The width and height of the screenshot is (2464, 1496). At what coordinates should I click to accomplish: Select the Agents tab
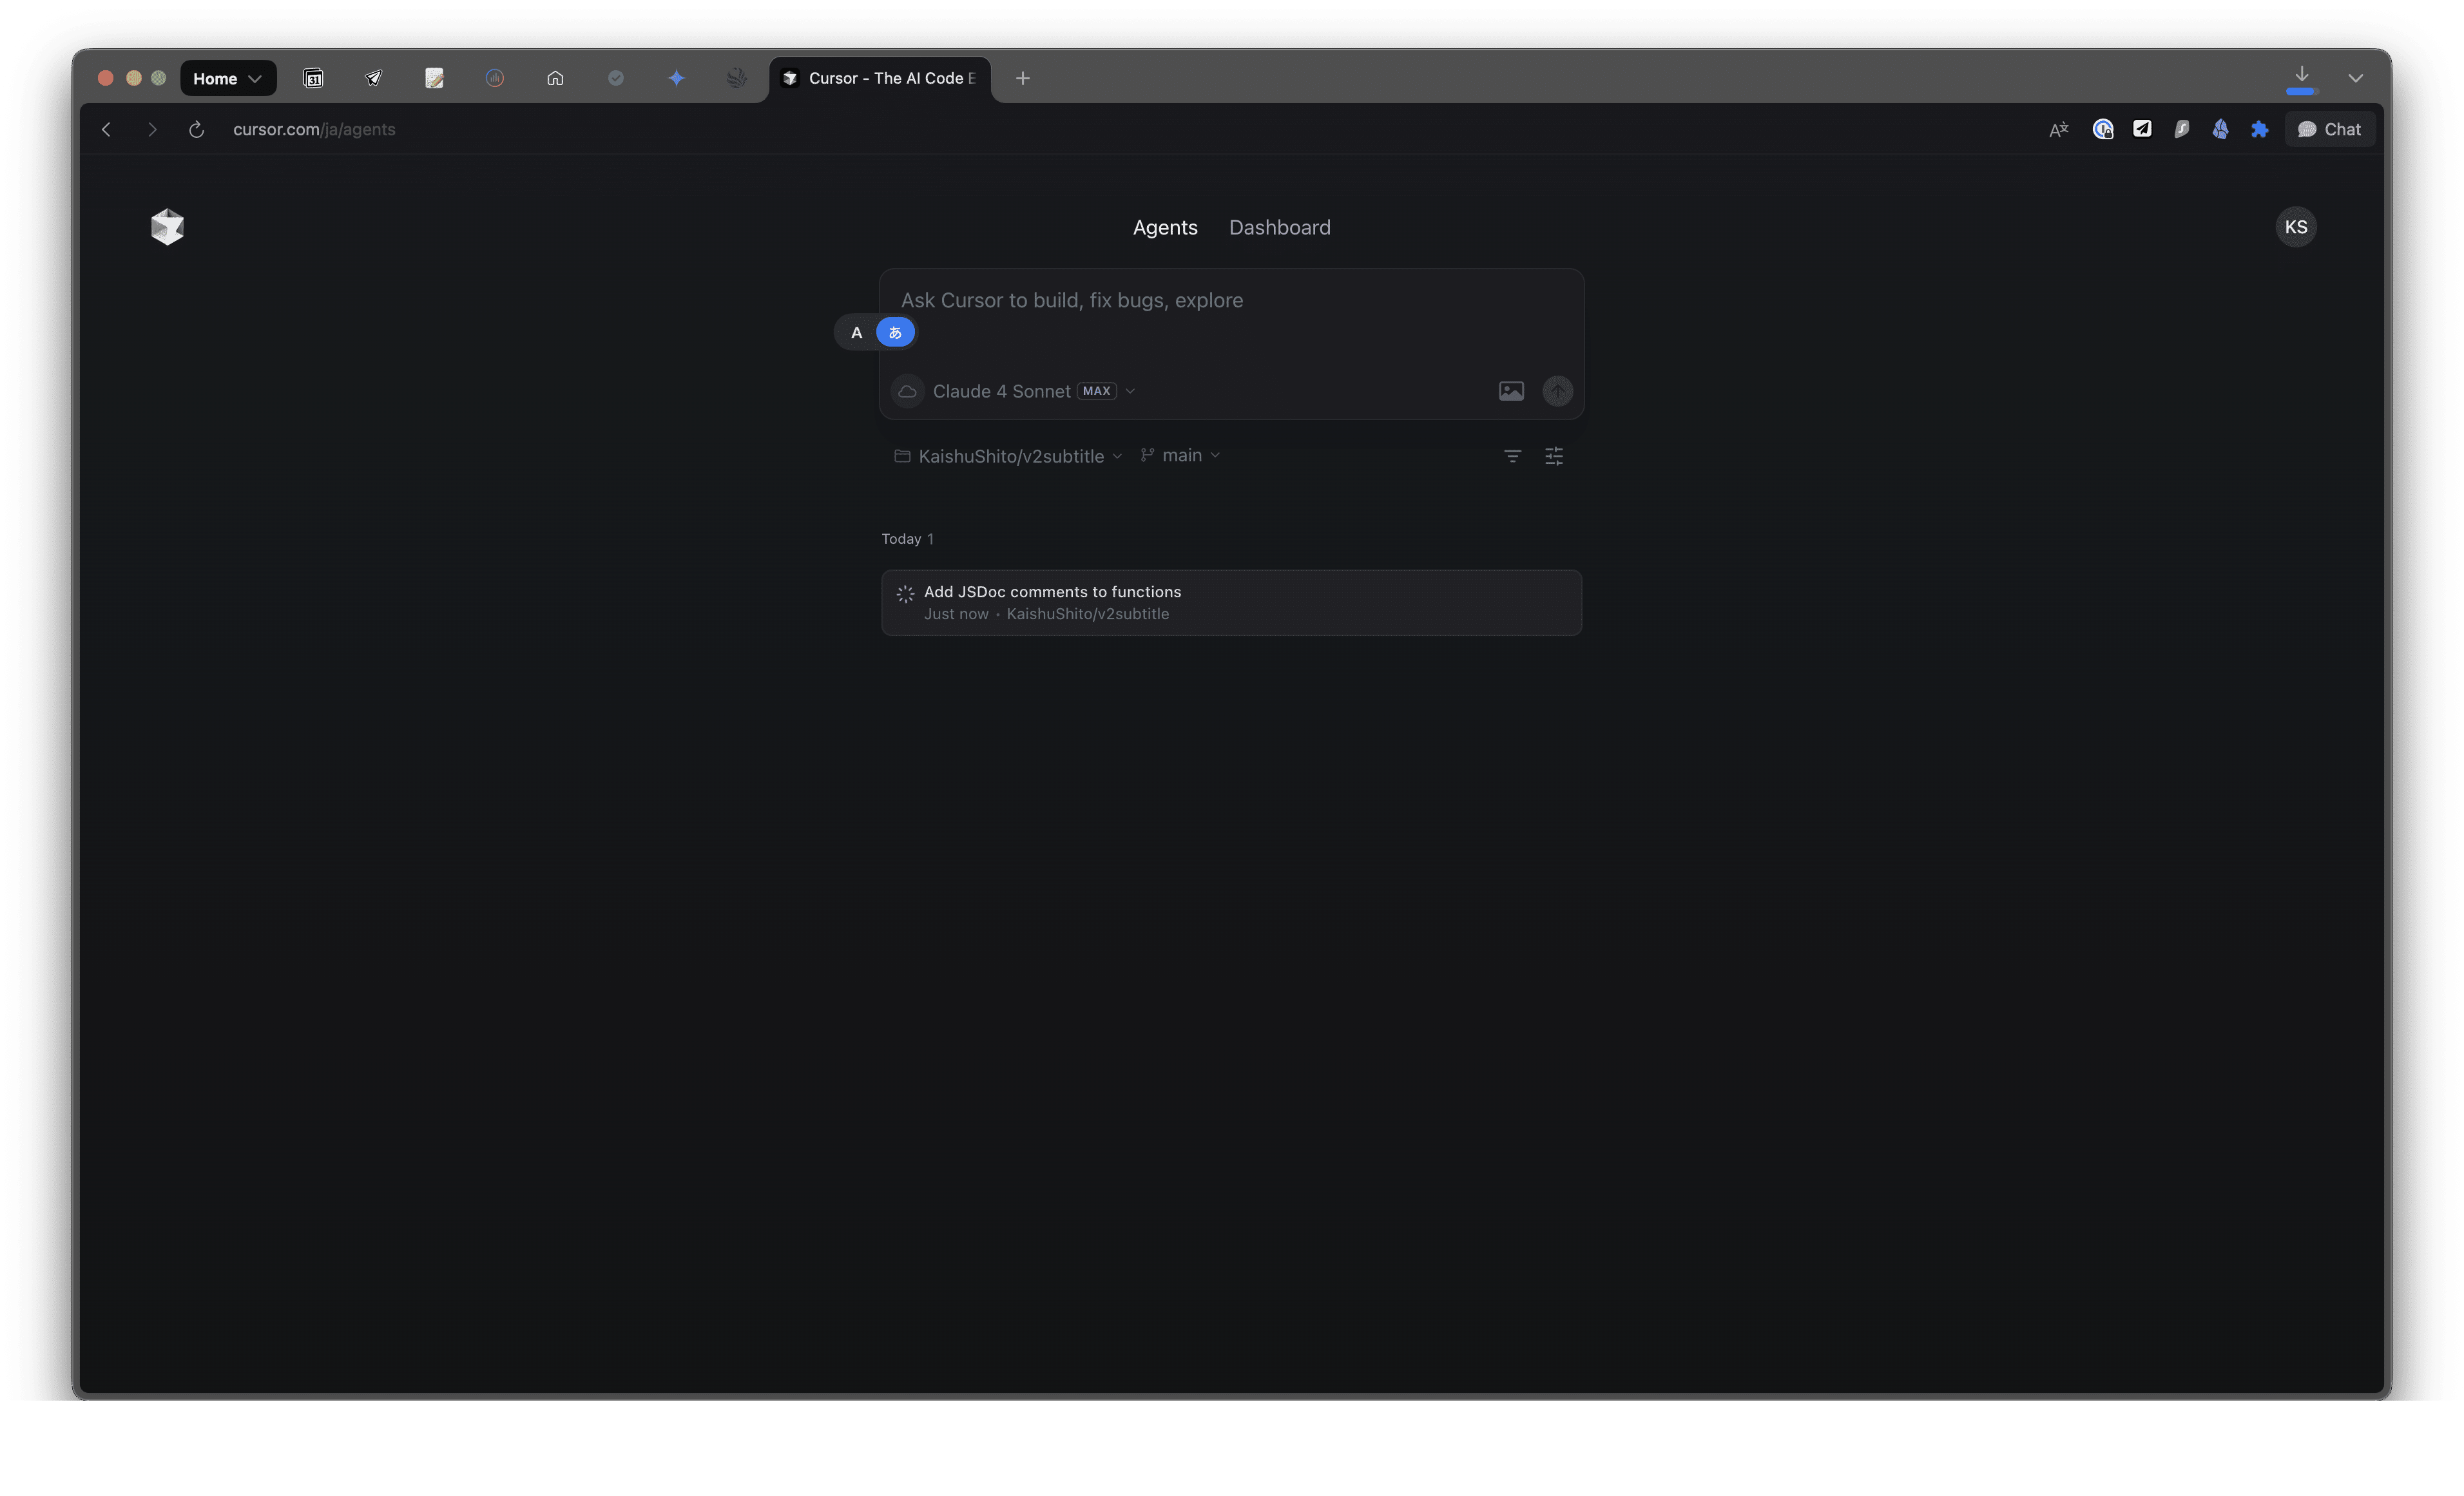click(x=1164, y=227)
